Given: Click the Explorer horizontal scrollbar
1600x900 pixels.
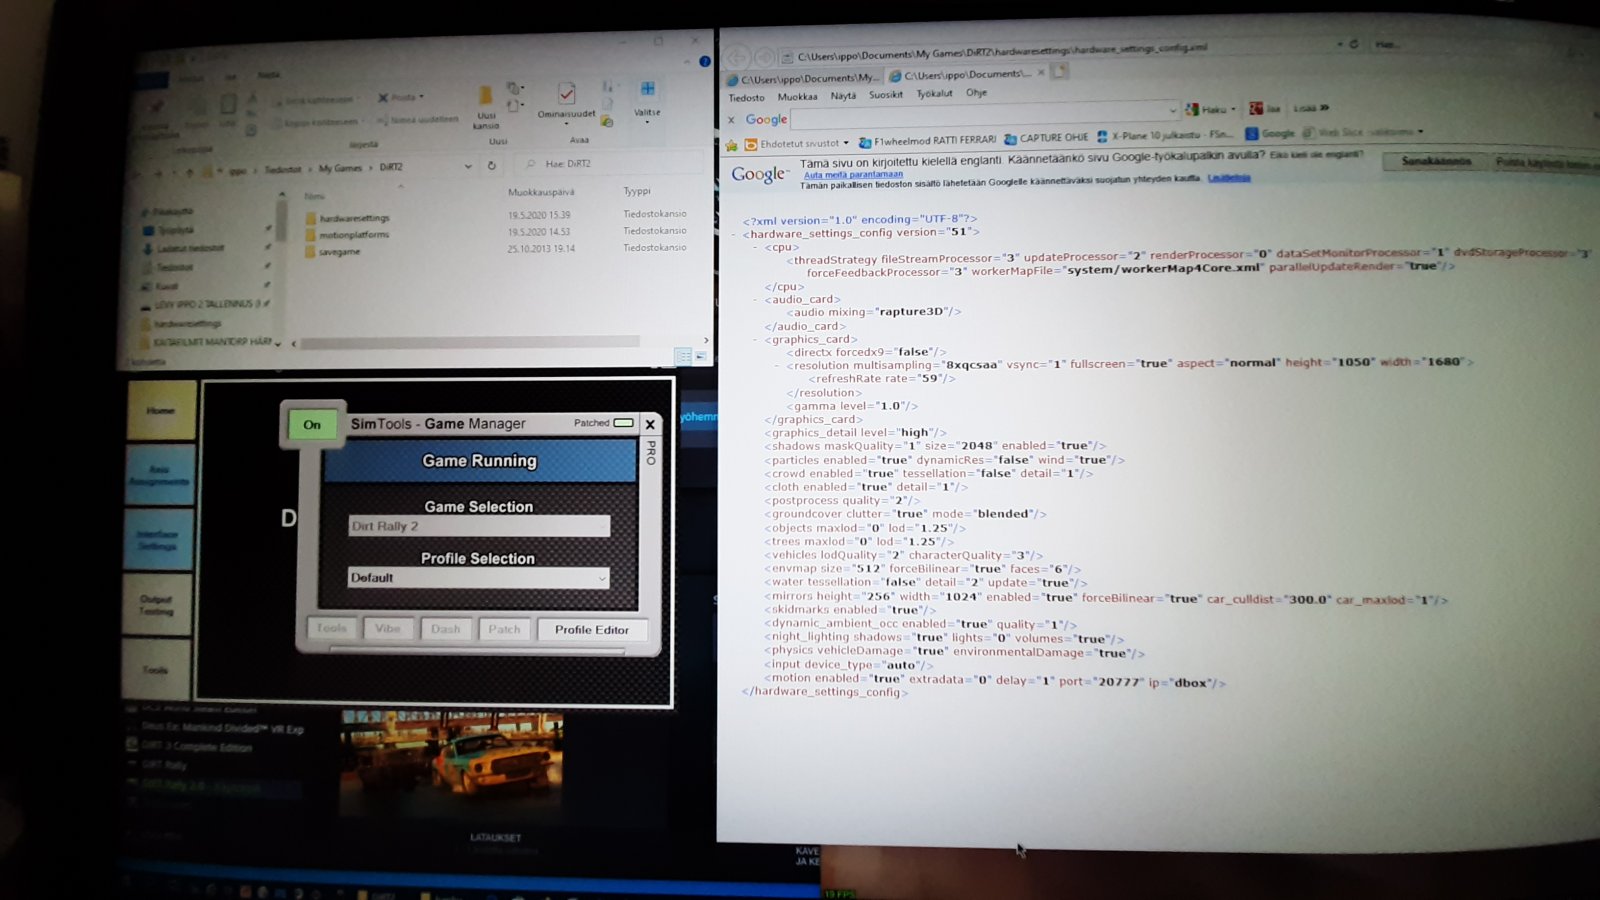Looking at the screenshot, I should [x=470, y=343].
